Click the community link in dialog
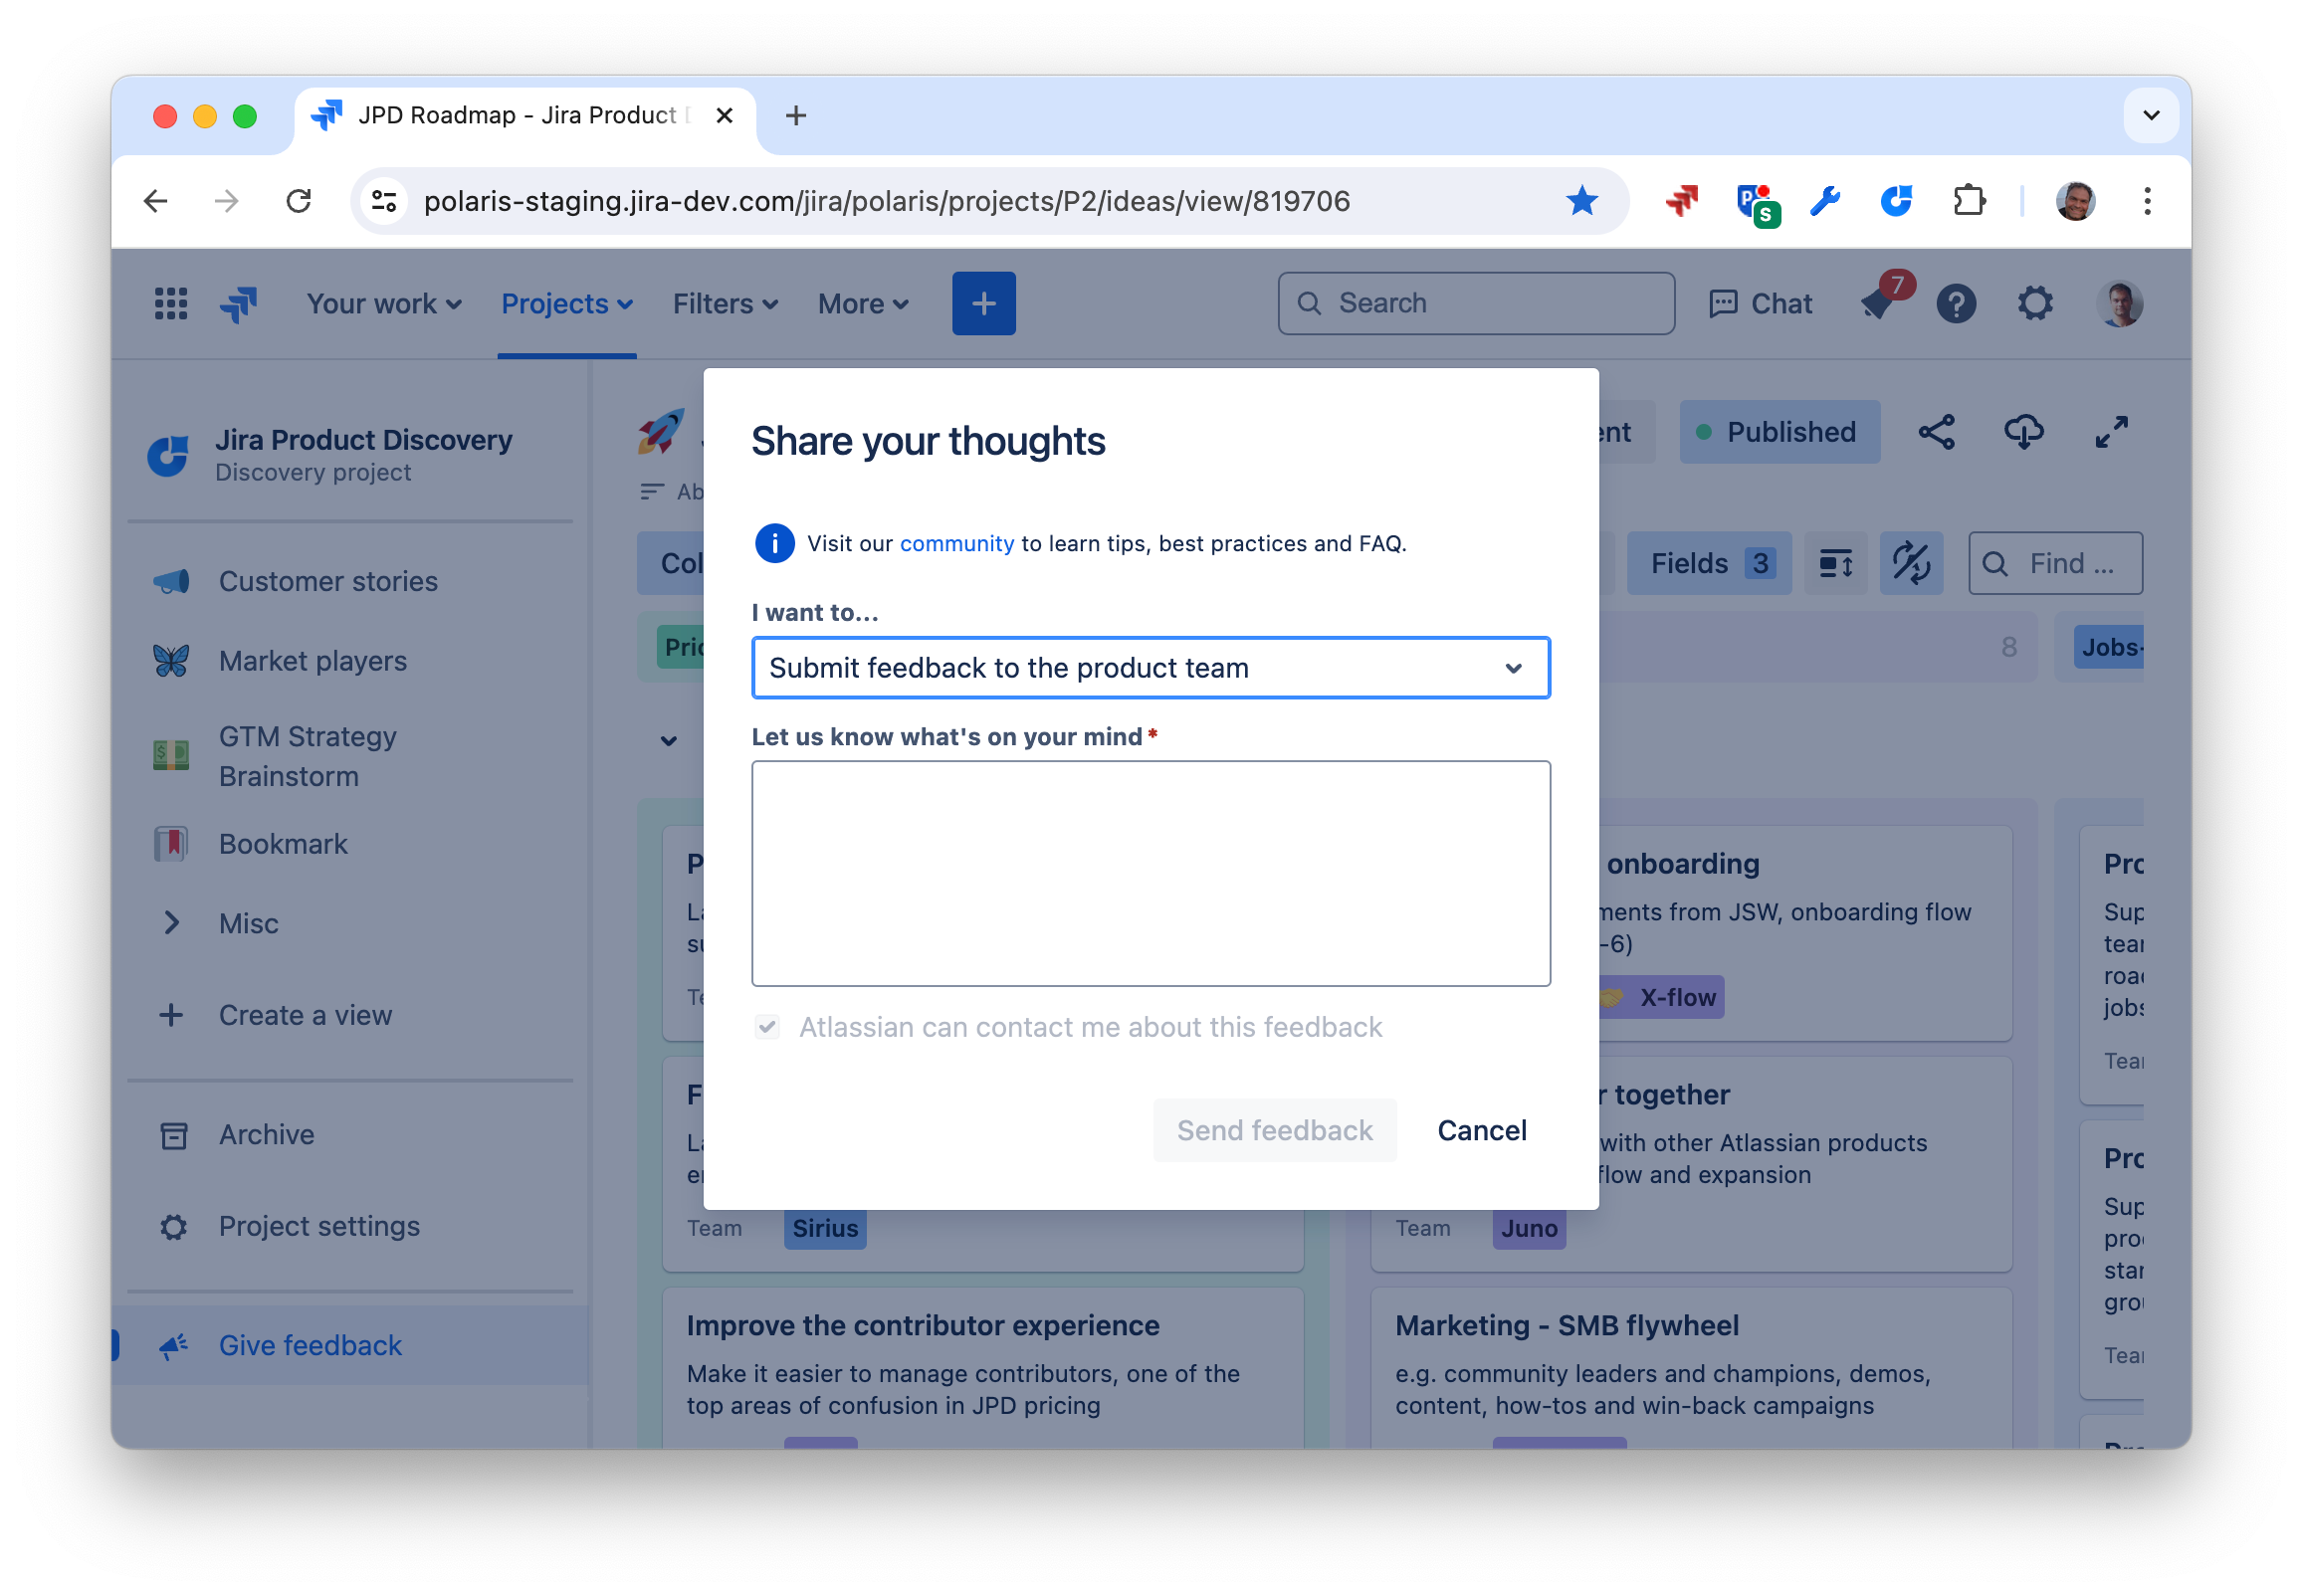 (956, 543)
